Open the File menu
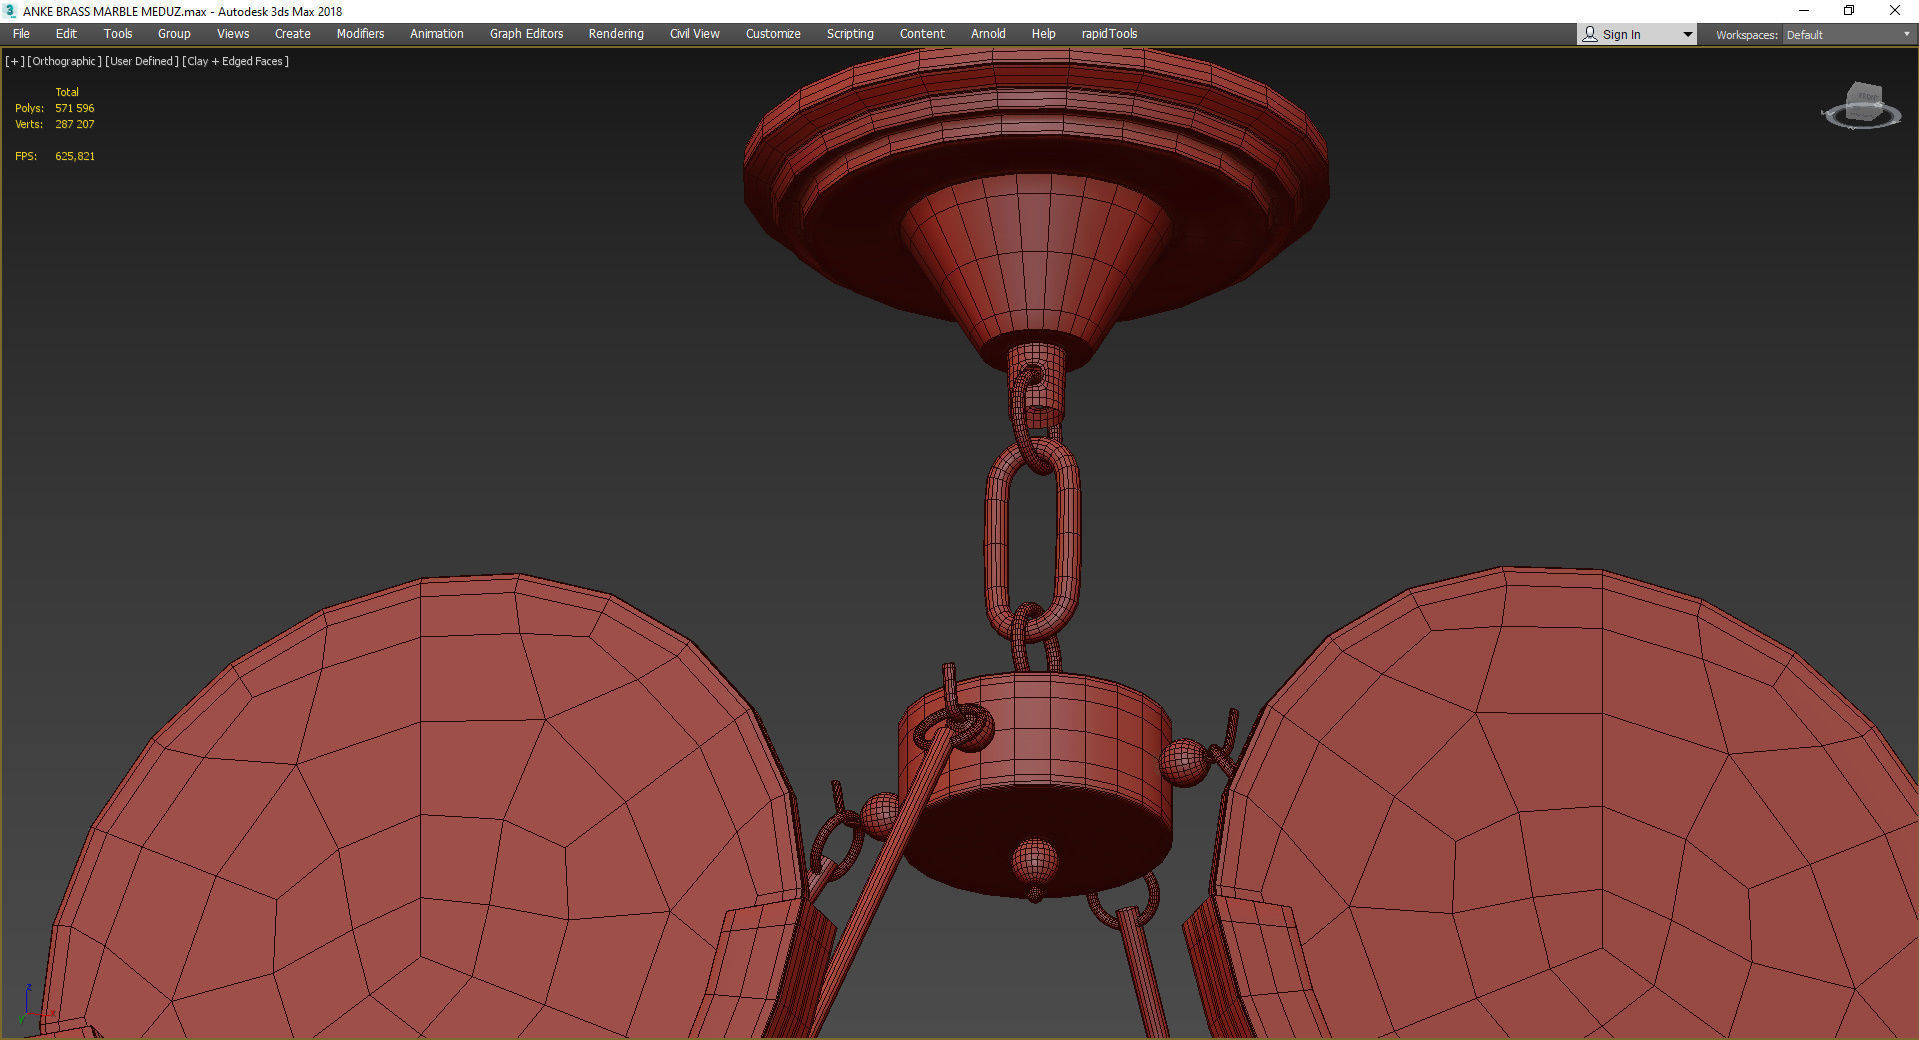 pyautogui.click(x=21, y=34)
